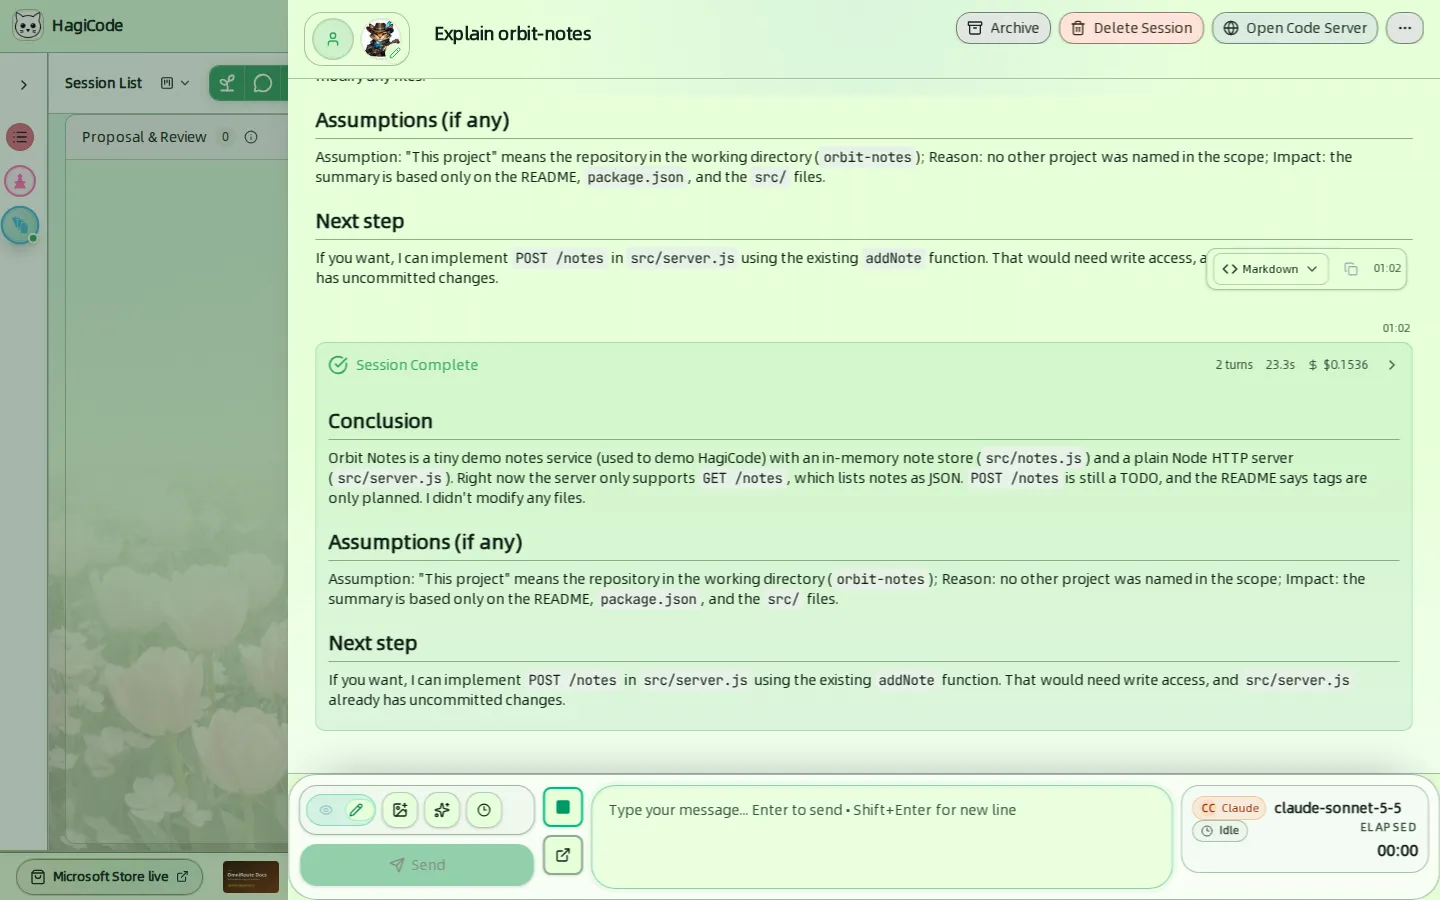The image size is (1440, 900).
Task: Click the Explain orbit-notes session title
Action: click(513, 34)
